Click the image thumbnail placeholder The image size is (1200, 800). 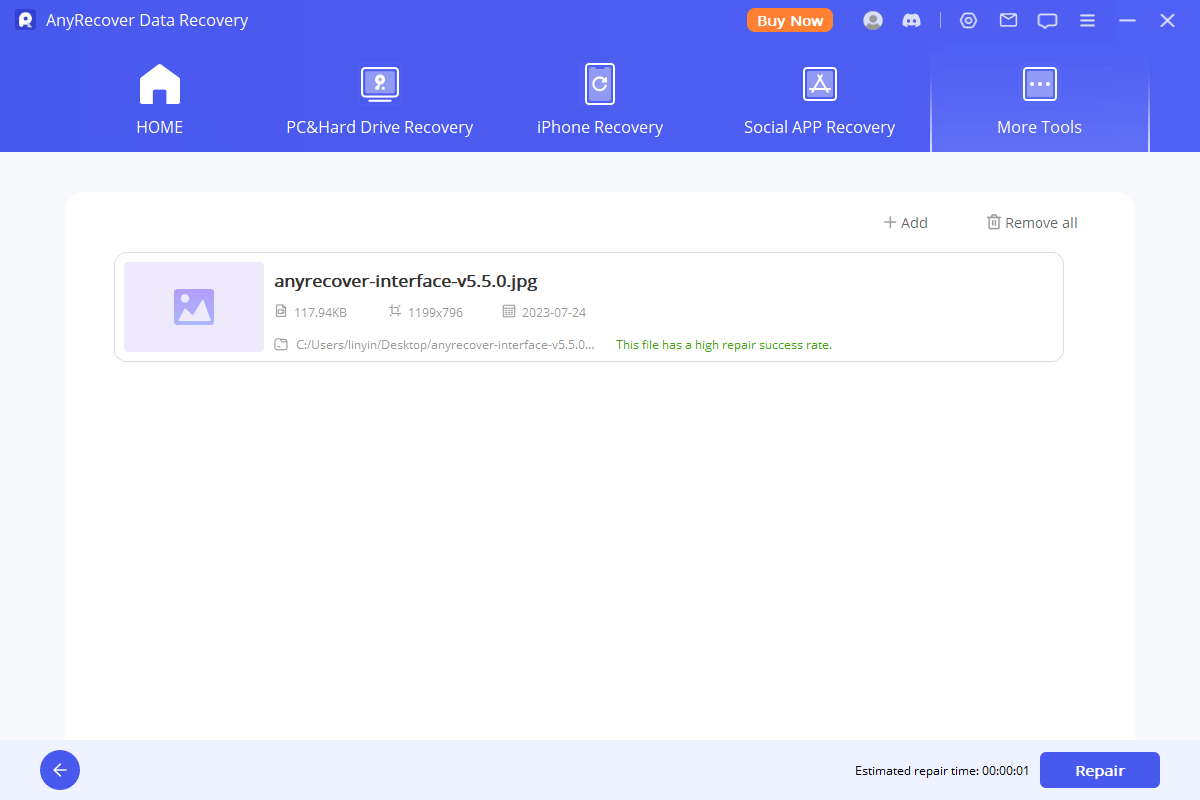(194, 307)
